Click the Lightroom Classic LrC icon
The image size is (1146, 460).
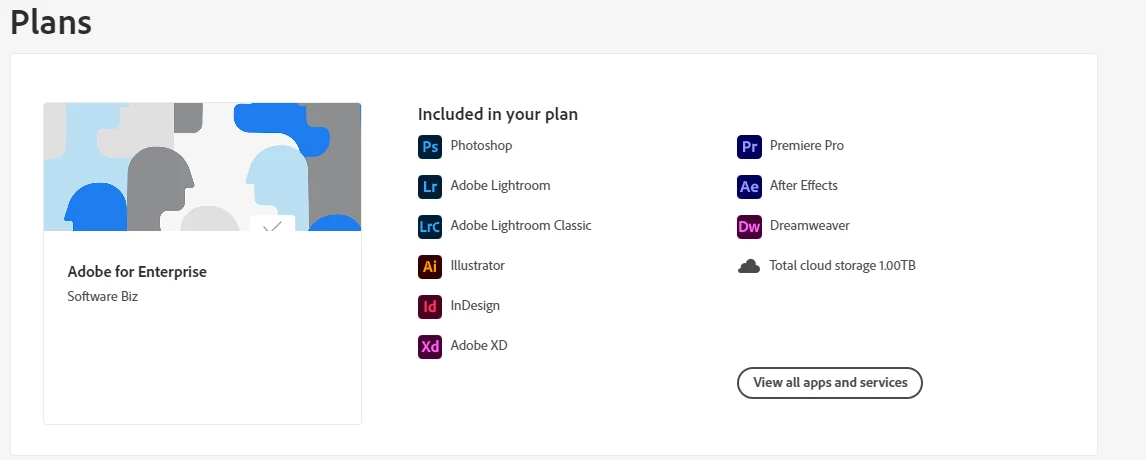tap(430, 227)
